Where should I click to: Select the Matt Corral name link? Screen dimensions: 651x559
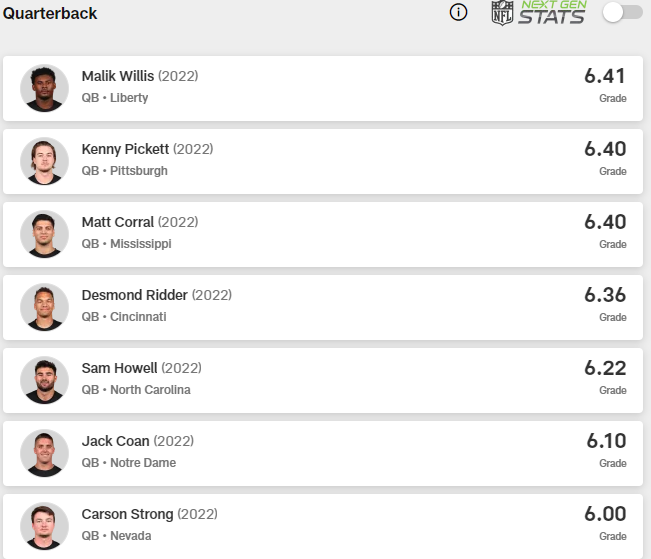[118, 222]
